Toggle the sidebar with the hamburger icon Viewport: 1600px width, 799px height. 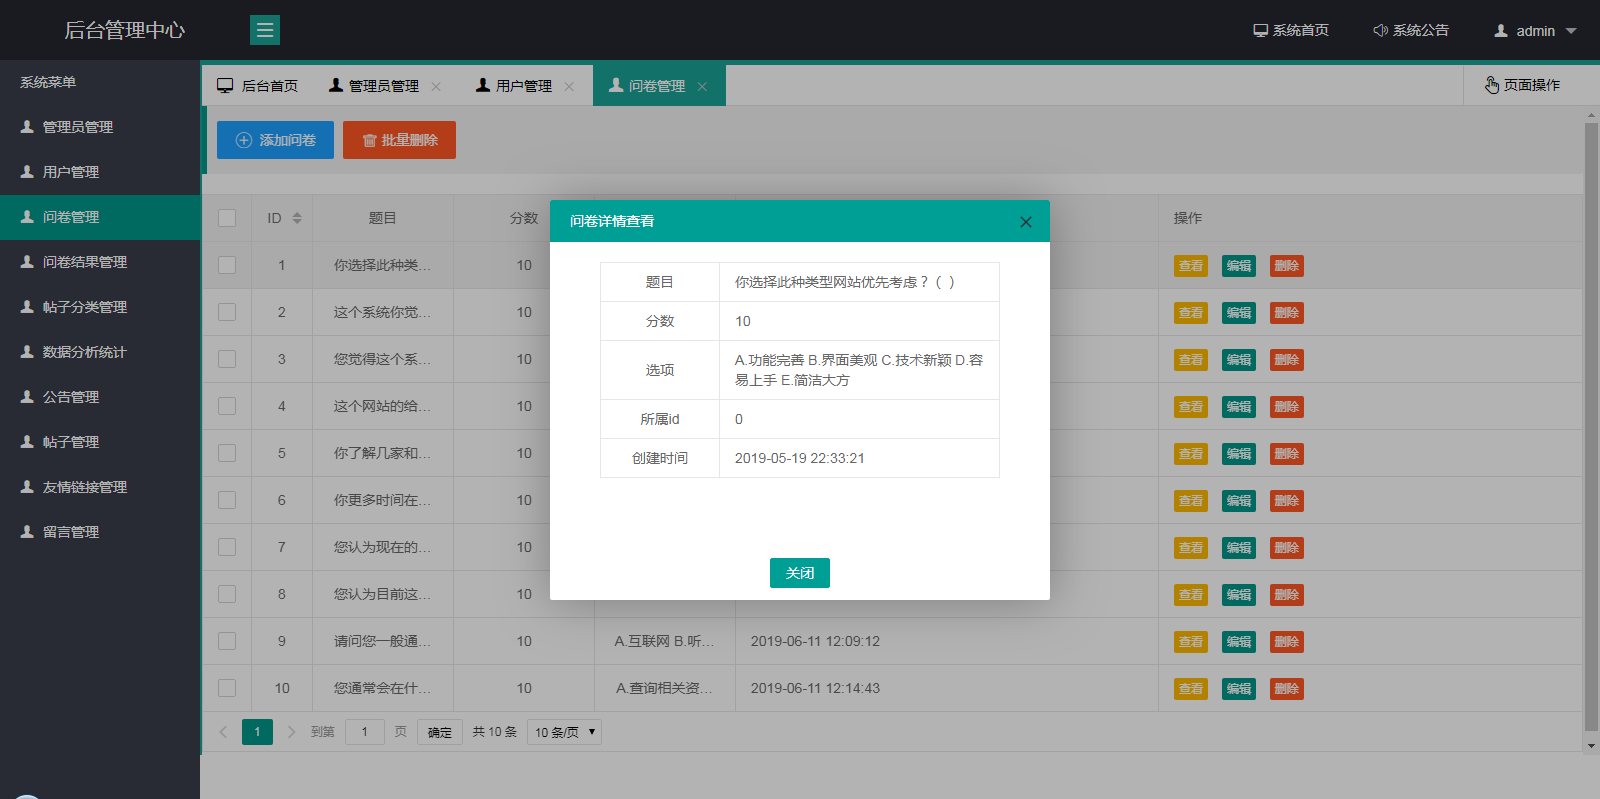[265, 30]
